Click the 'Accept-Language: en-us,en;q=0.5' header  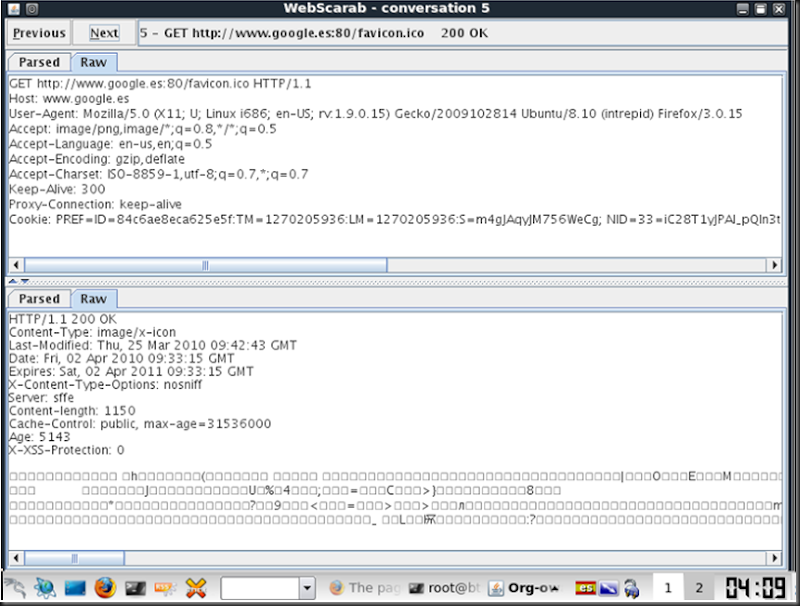[x=110, y=144]
